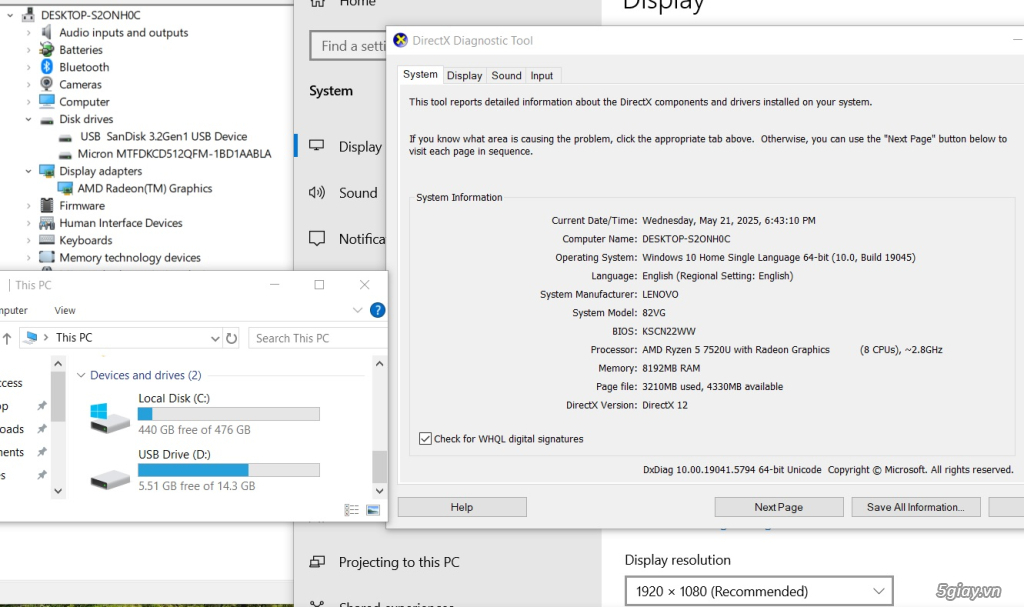Image resolution: width=1024 pixels, height=607 pixels.
Task: Click the Local Disk (C:) usage bar
Action: [229, 414]
